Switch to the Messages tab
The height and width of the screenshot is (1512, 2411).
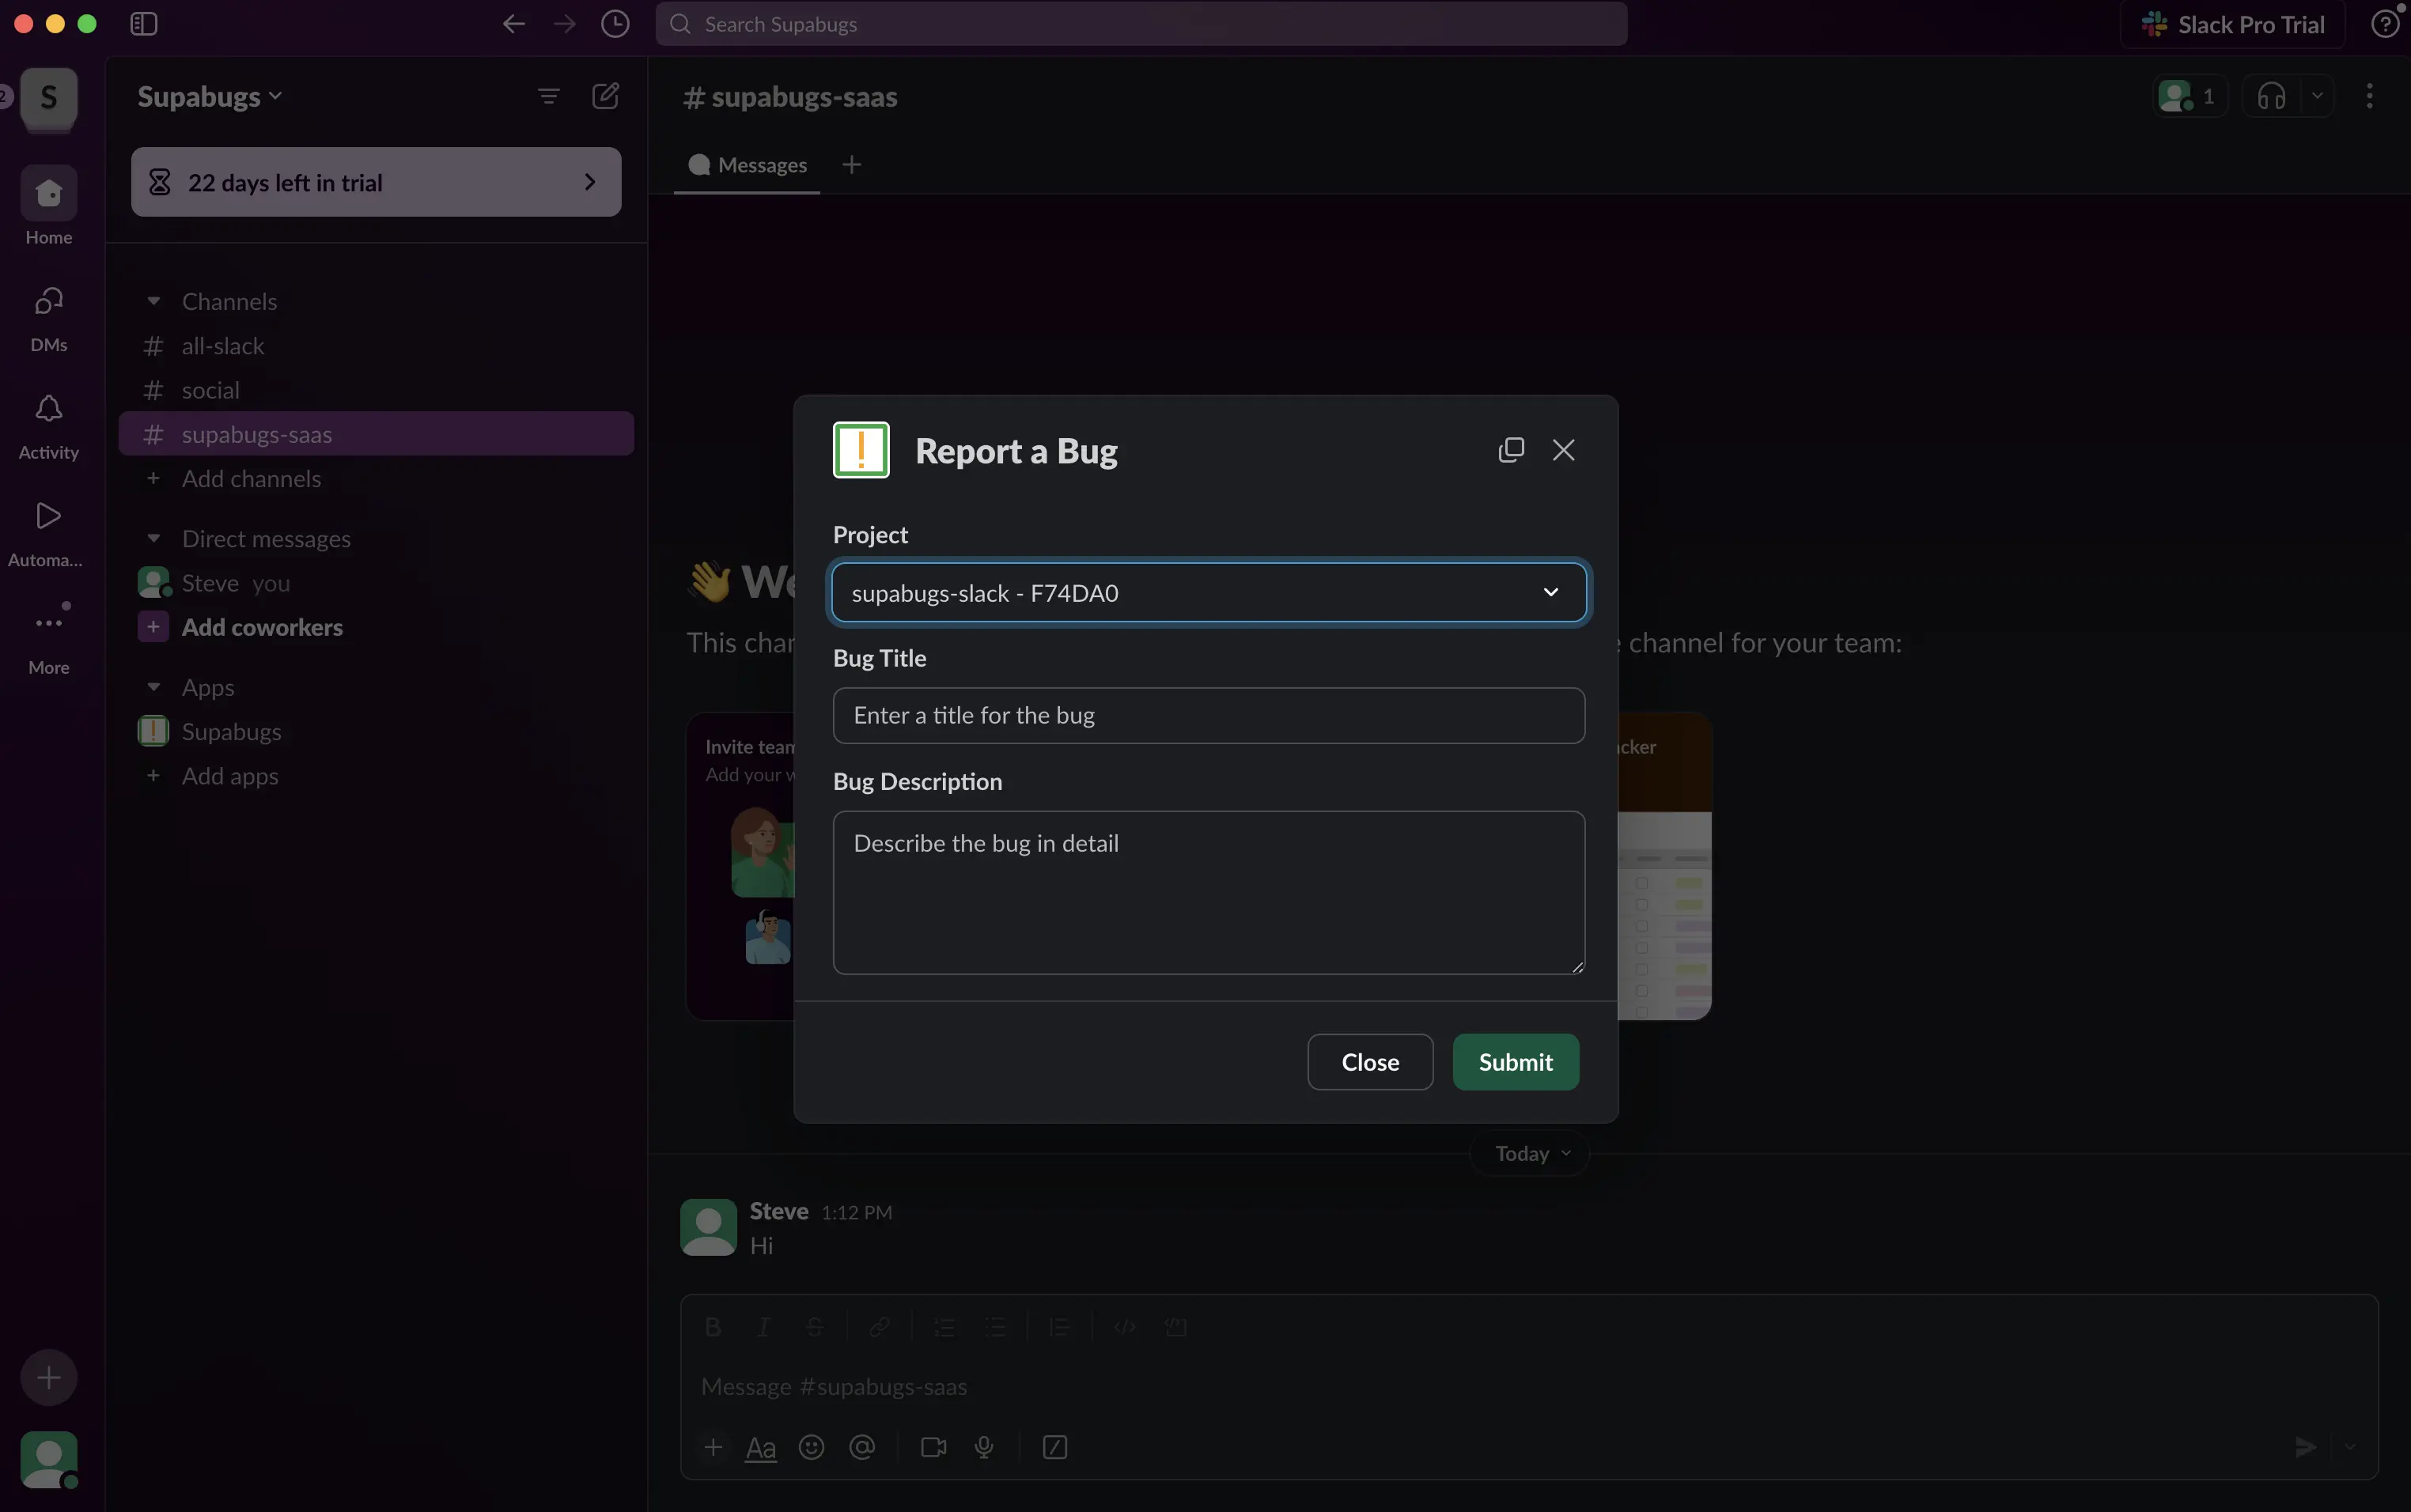(x=747, y=165)
